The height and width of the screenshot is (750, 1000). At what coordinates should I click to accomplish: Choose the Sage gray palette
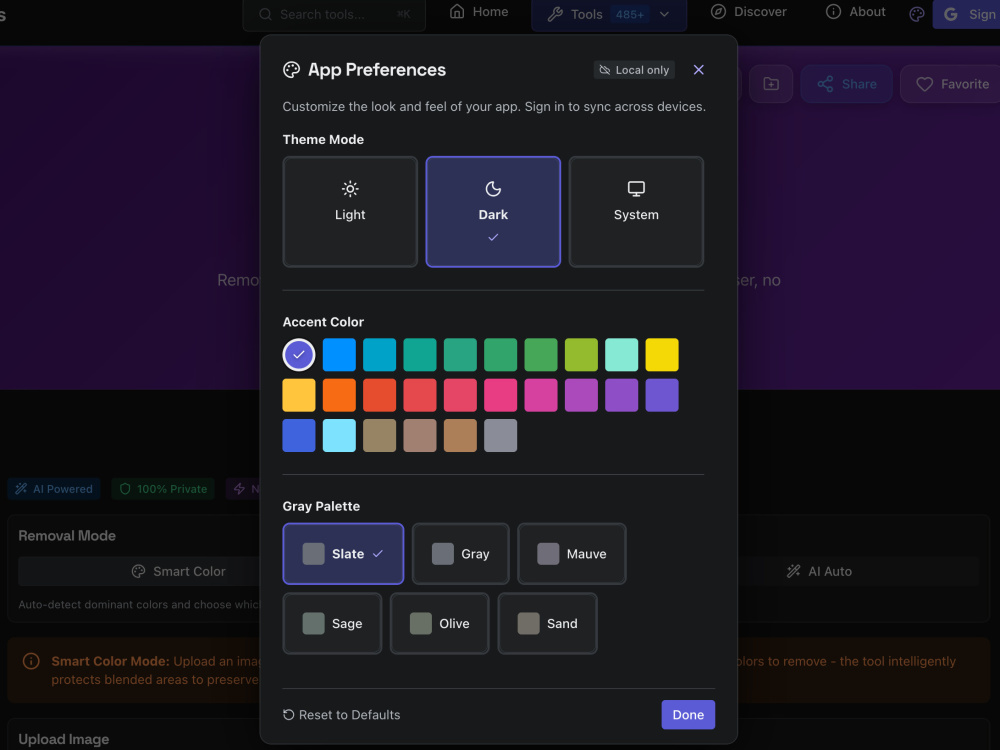[x=332, y=623]
